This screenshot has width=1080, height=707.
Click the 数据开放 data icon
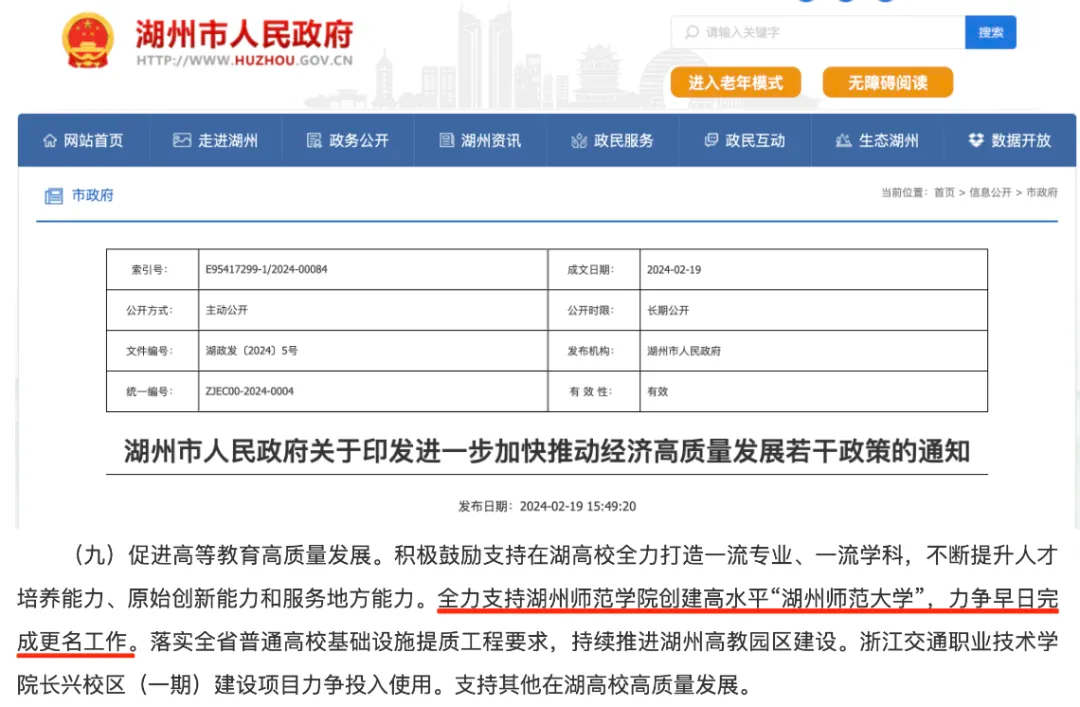click(975, 141)
